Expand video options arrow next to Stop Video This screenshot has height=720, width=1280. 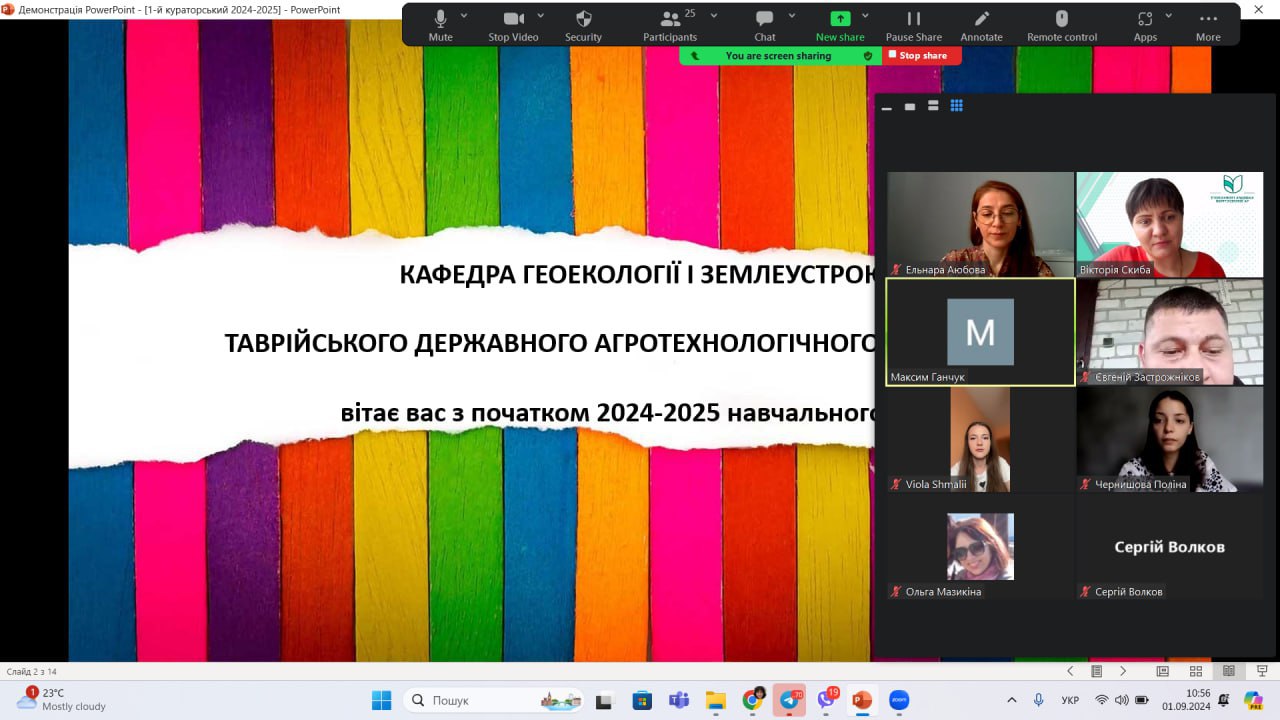pos(541,16)
